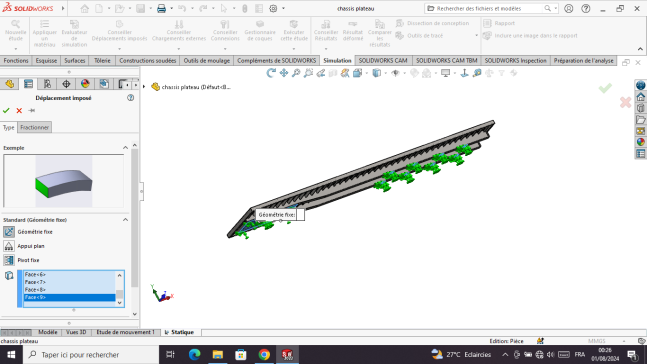Open the display style cube dropdown
Screen dimensions: 647x364
(x=377, y=73)
